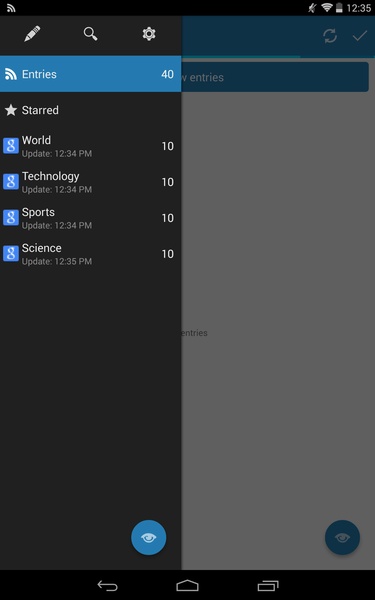Tap the muted sound status icon
The image size is (375, 600).
[x=313, y=8]
